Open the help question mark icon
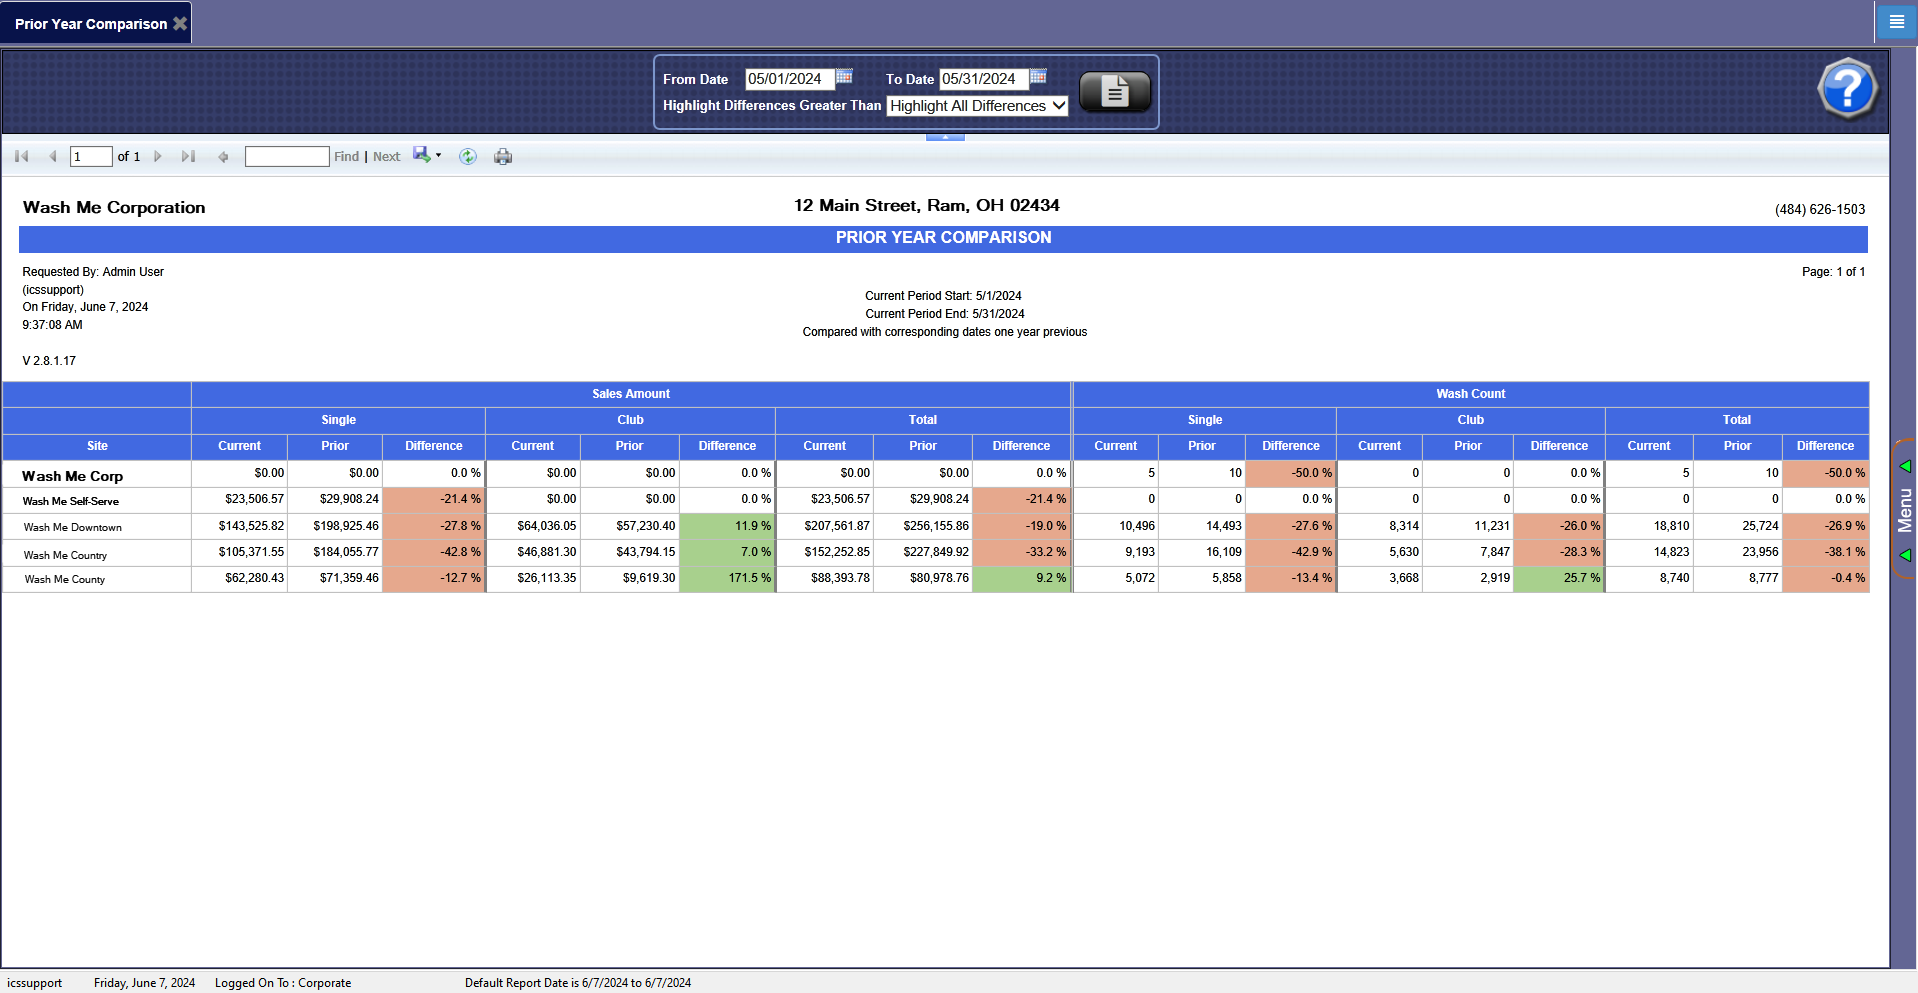Viewport: 1918px width, 993px height. coord(1846,89)
